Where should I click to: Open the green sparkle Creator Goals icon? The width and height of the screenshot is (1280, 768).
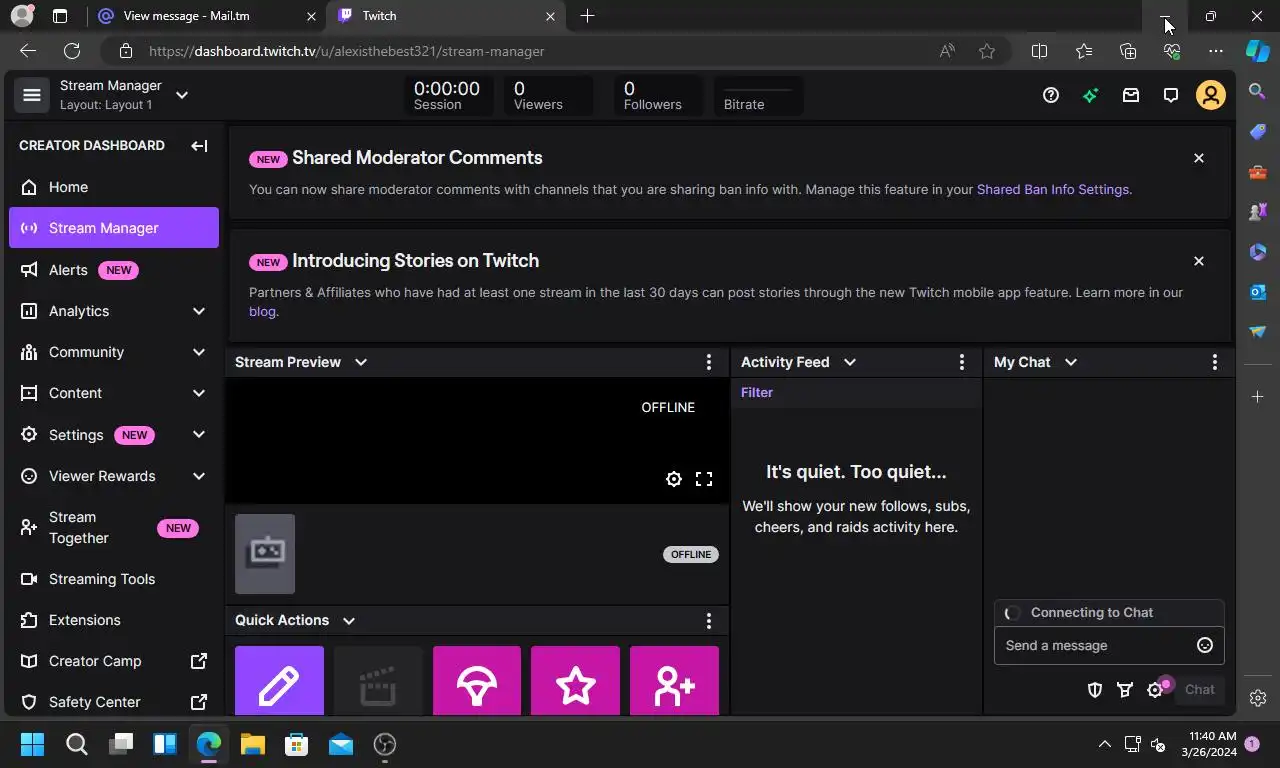[1090, 95]
